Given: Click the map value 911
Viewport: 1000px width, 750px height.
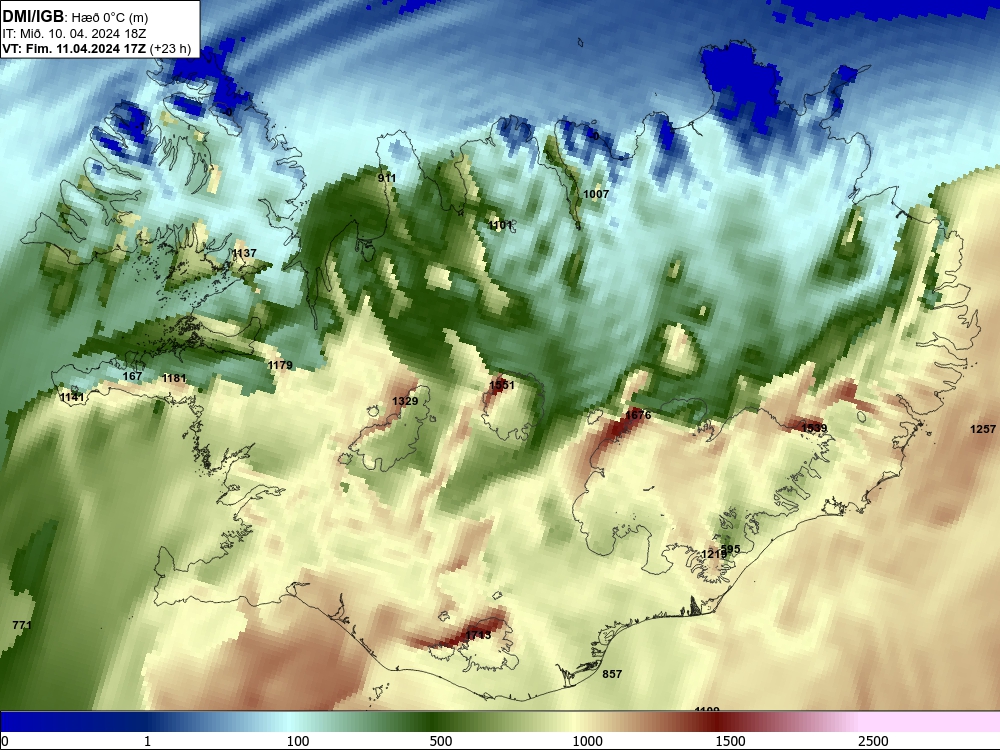Looking at the screenshot, I should pyautogui.click(x=387, y=178).
